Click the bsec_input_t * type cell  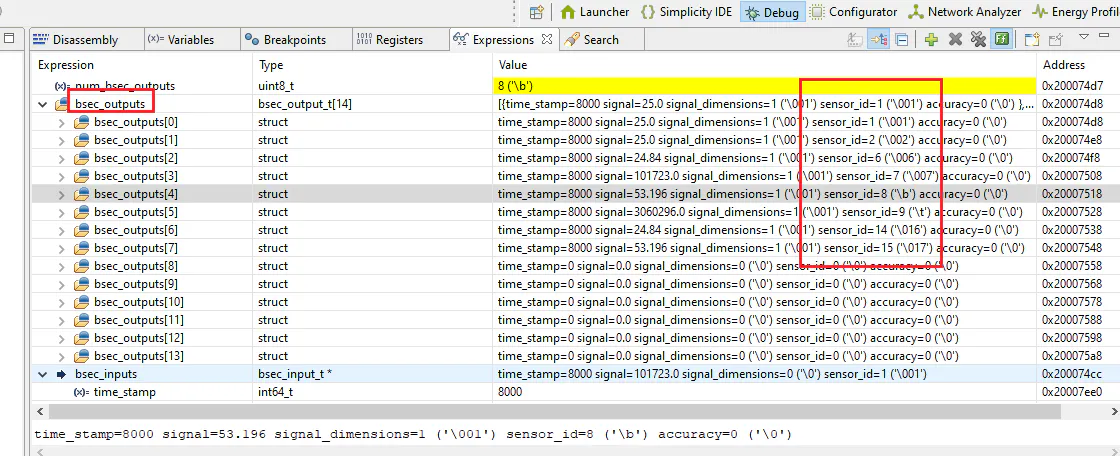294,374
